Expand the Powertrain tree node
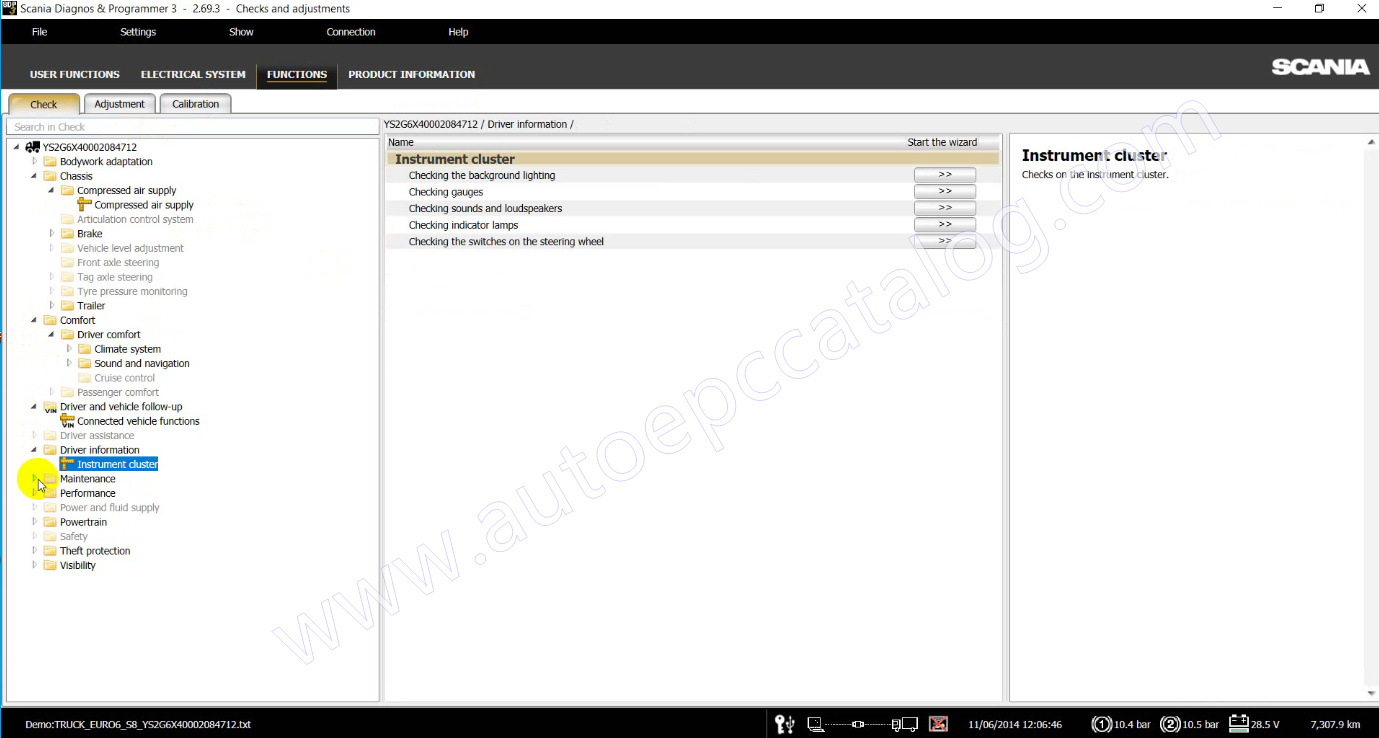This screenshot has height=738, width=1379. (35, 522)
